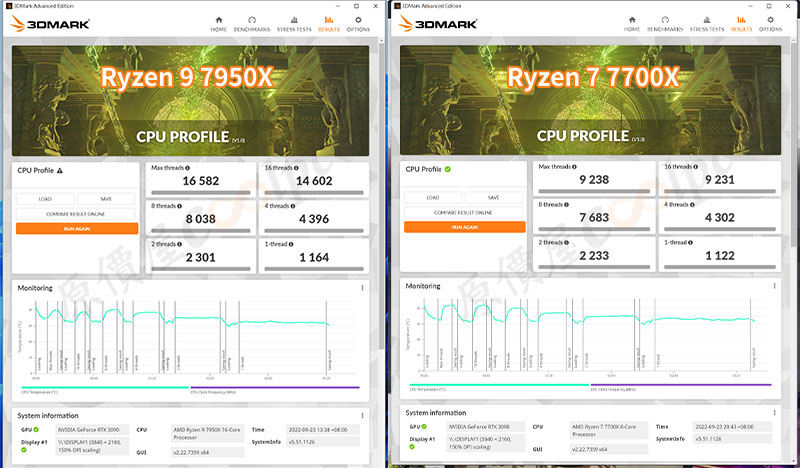800x468 pixels.
Task: Click info icon beside 4 threads, right window
Action: 692,205
